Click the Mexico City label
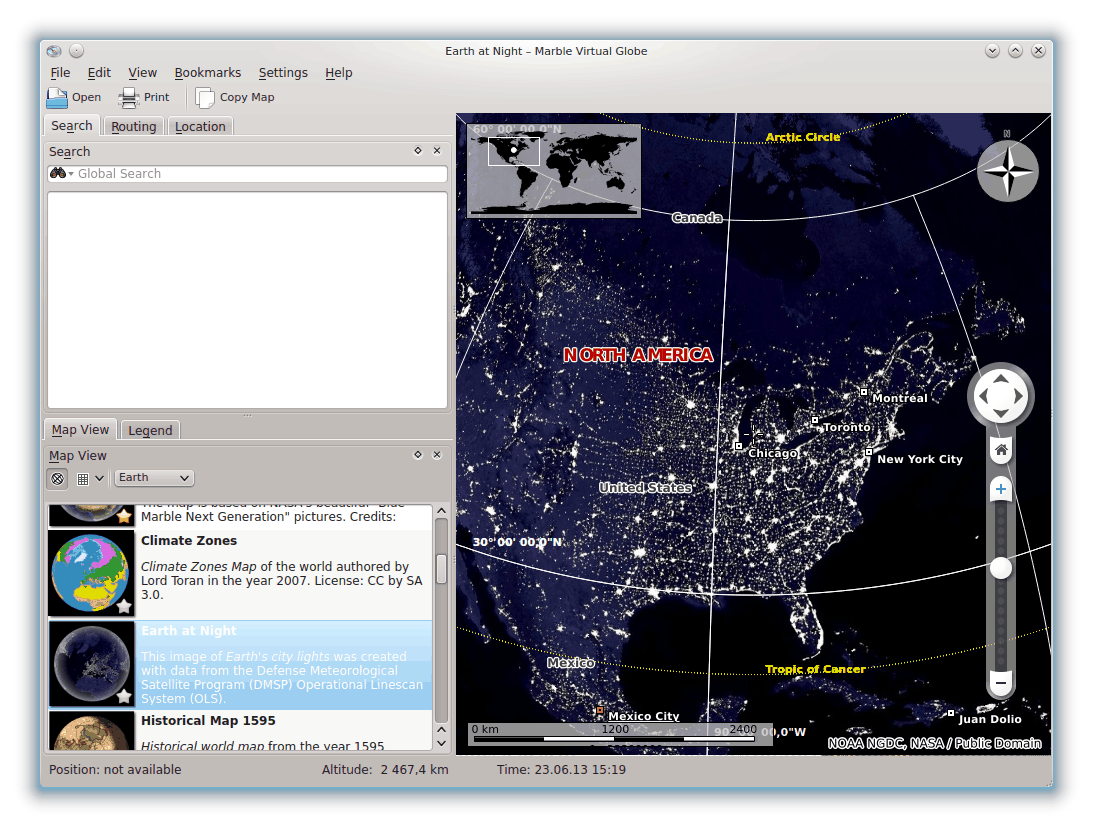Viewport: 1093px width, 827px height. click(643, 715)
